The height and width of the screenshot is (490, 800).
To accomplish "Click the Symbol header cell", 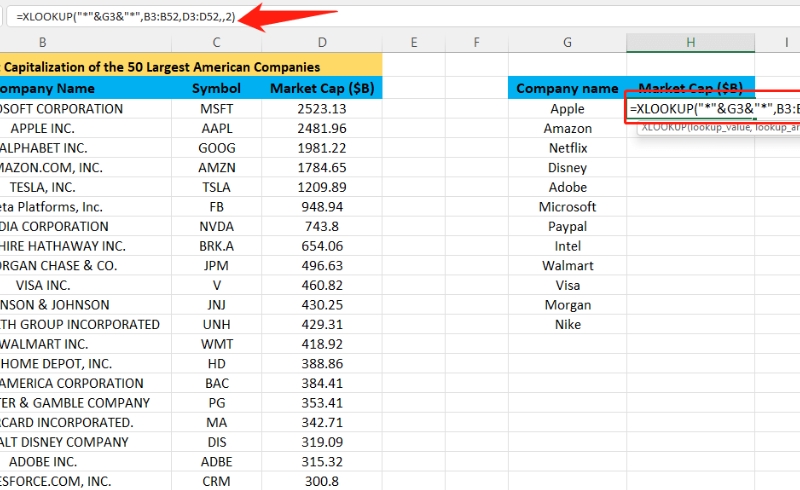I will (216, 88).
